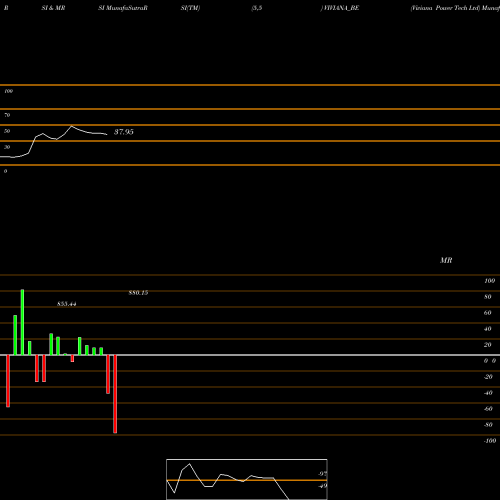Click the RSI line's peak point

pyautogui.click(x=71, y=126)
